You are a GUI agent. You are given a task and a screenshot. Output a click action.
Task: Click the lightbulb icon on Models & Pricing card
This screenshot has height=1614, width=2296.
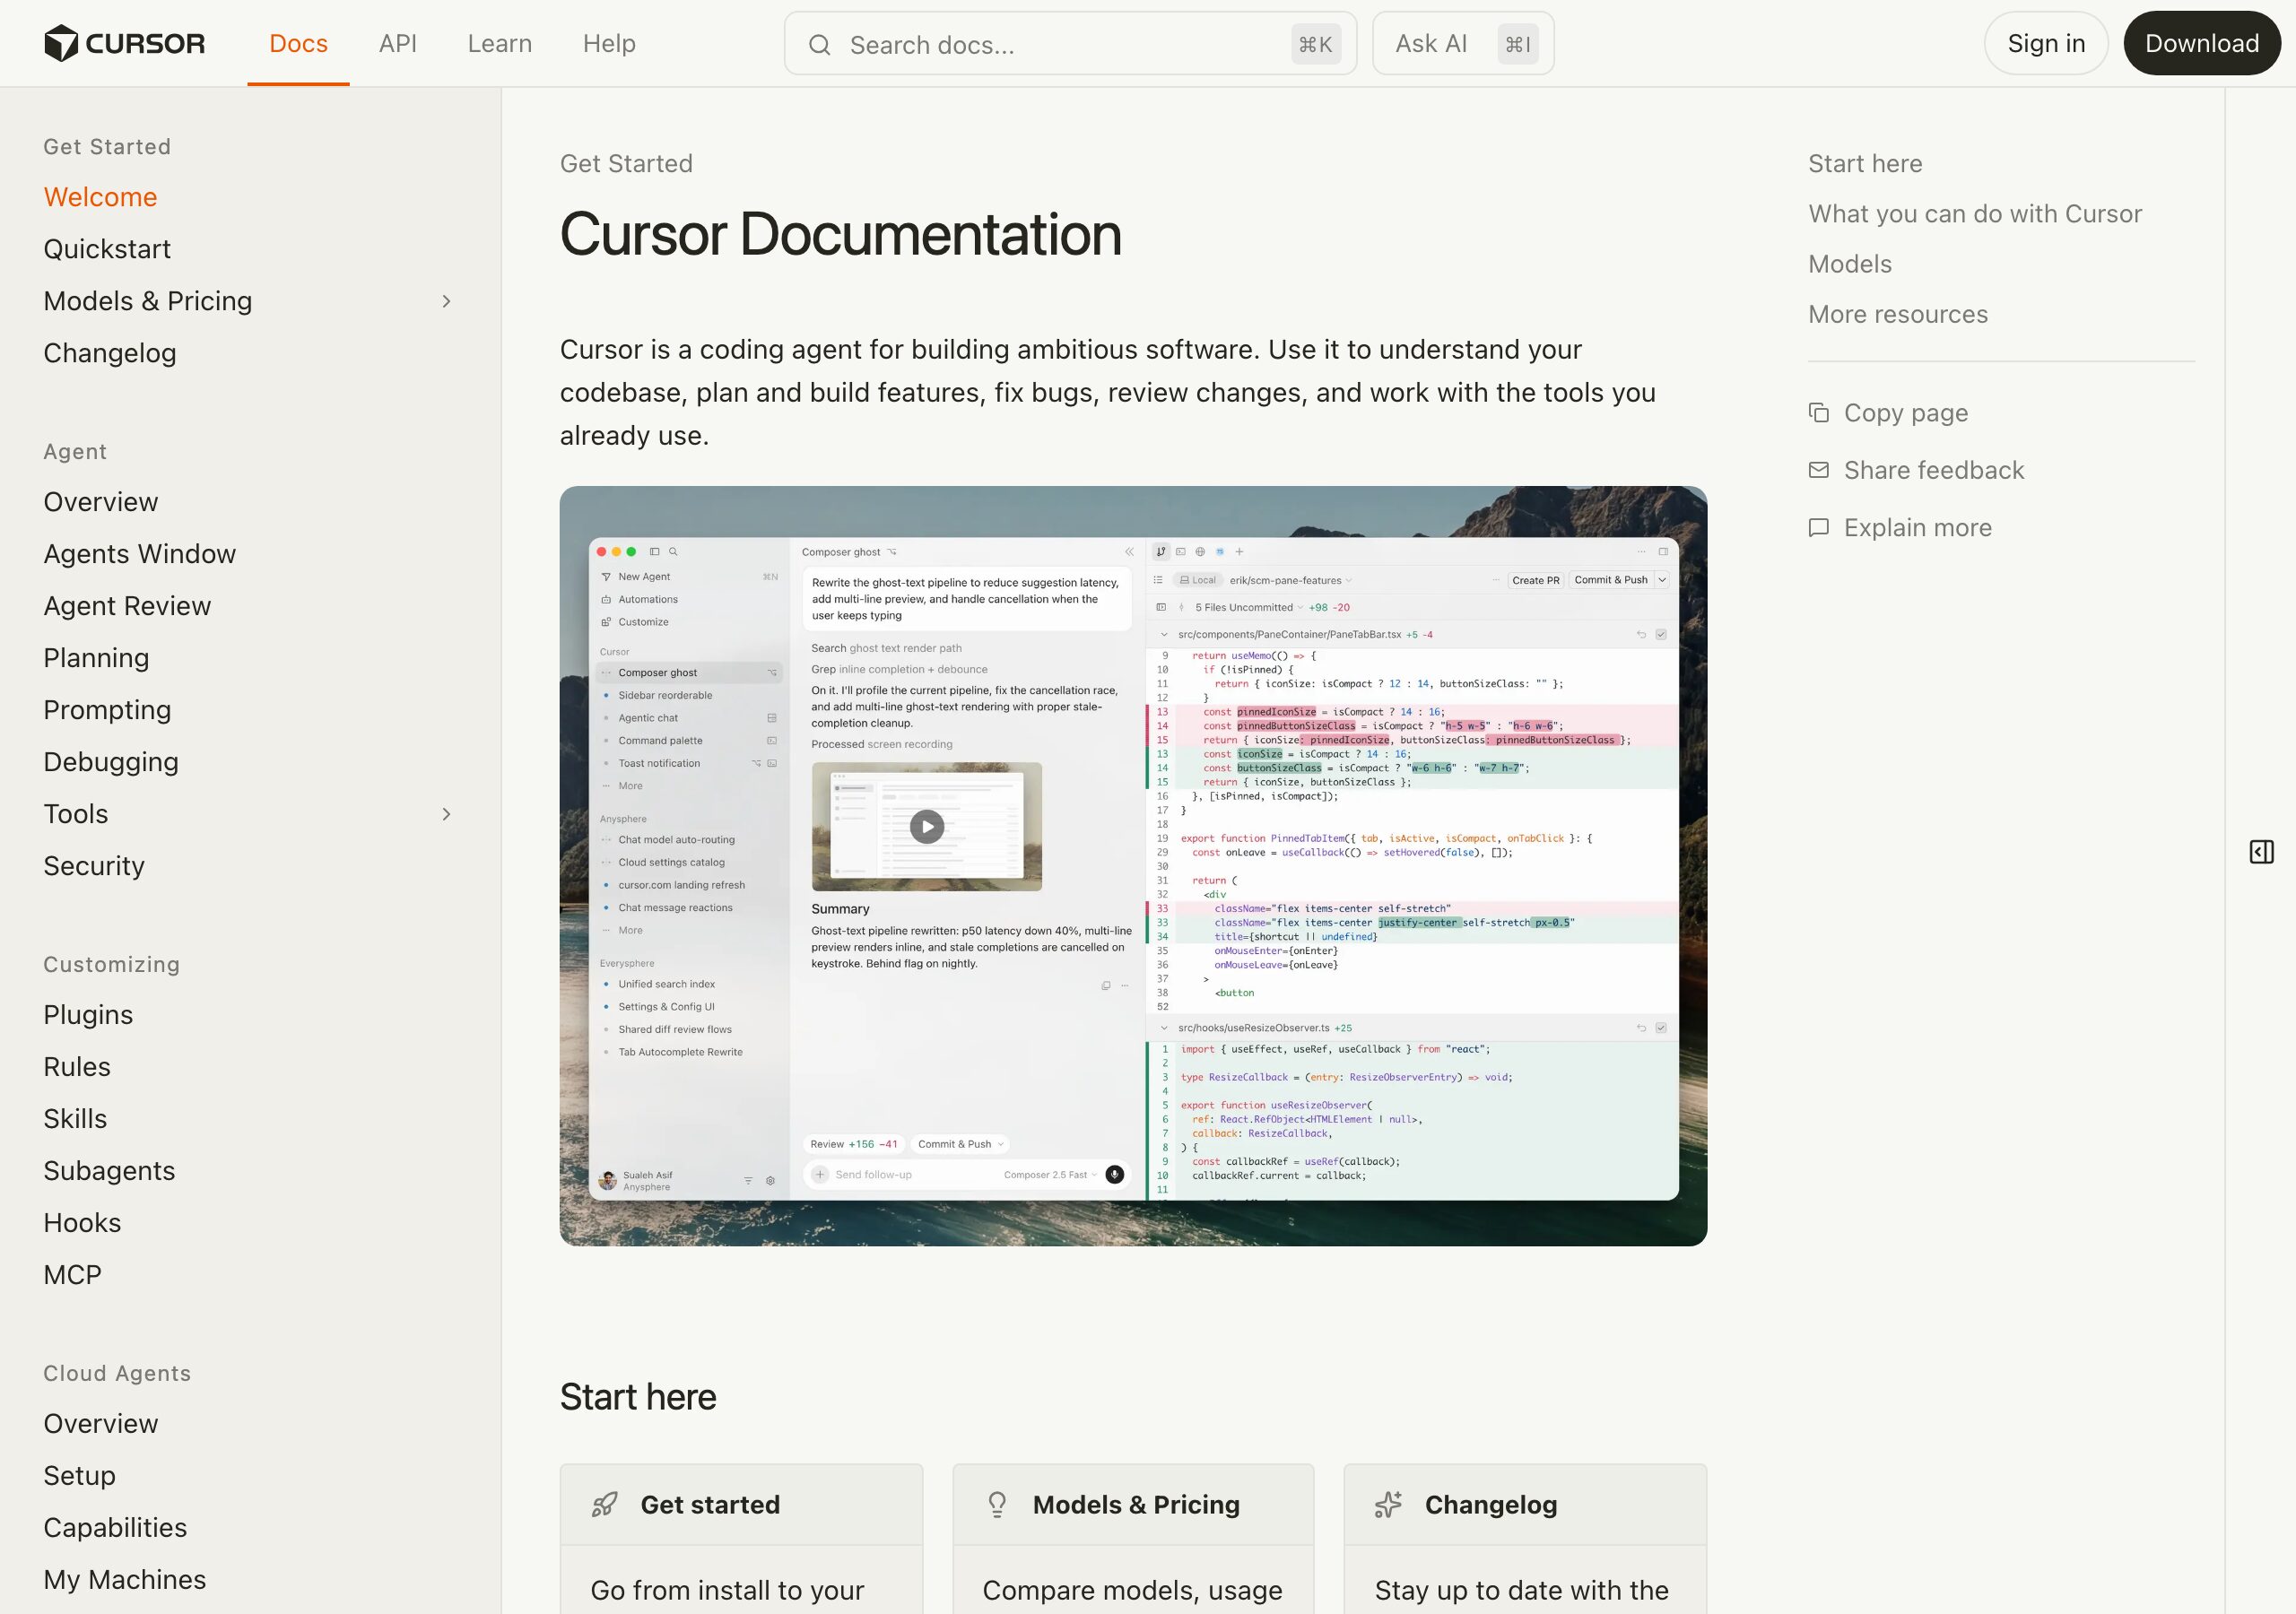pyautogui.click(x=997, y=1505)
